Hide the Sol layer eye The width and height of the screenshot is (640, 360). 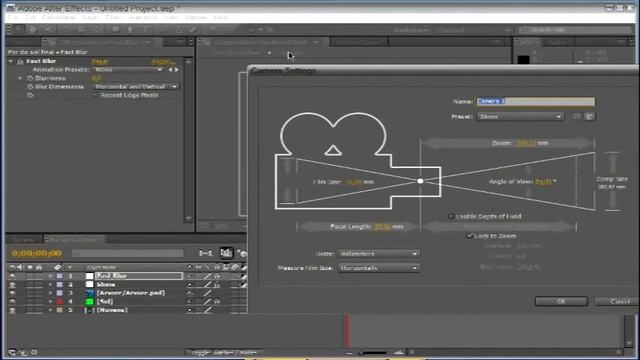coord(13,301)
